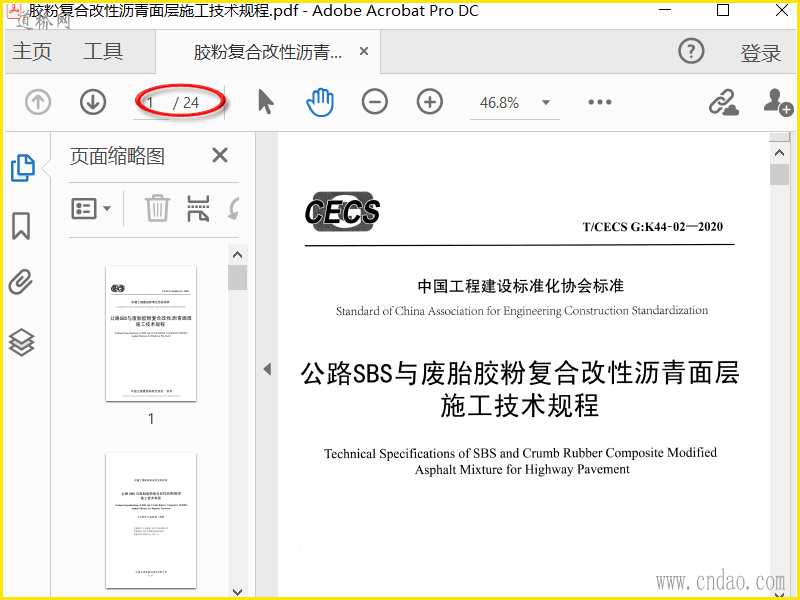The image size is (800, 600).
Task: Collapse the navigation pane with left triangle
Action: point(267,369)
